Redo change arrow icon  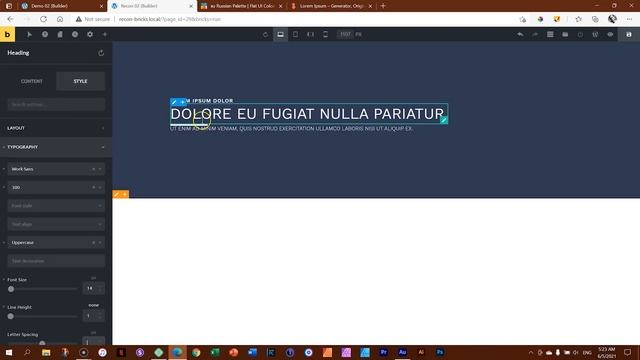click(x=535, y=35)
